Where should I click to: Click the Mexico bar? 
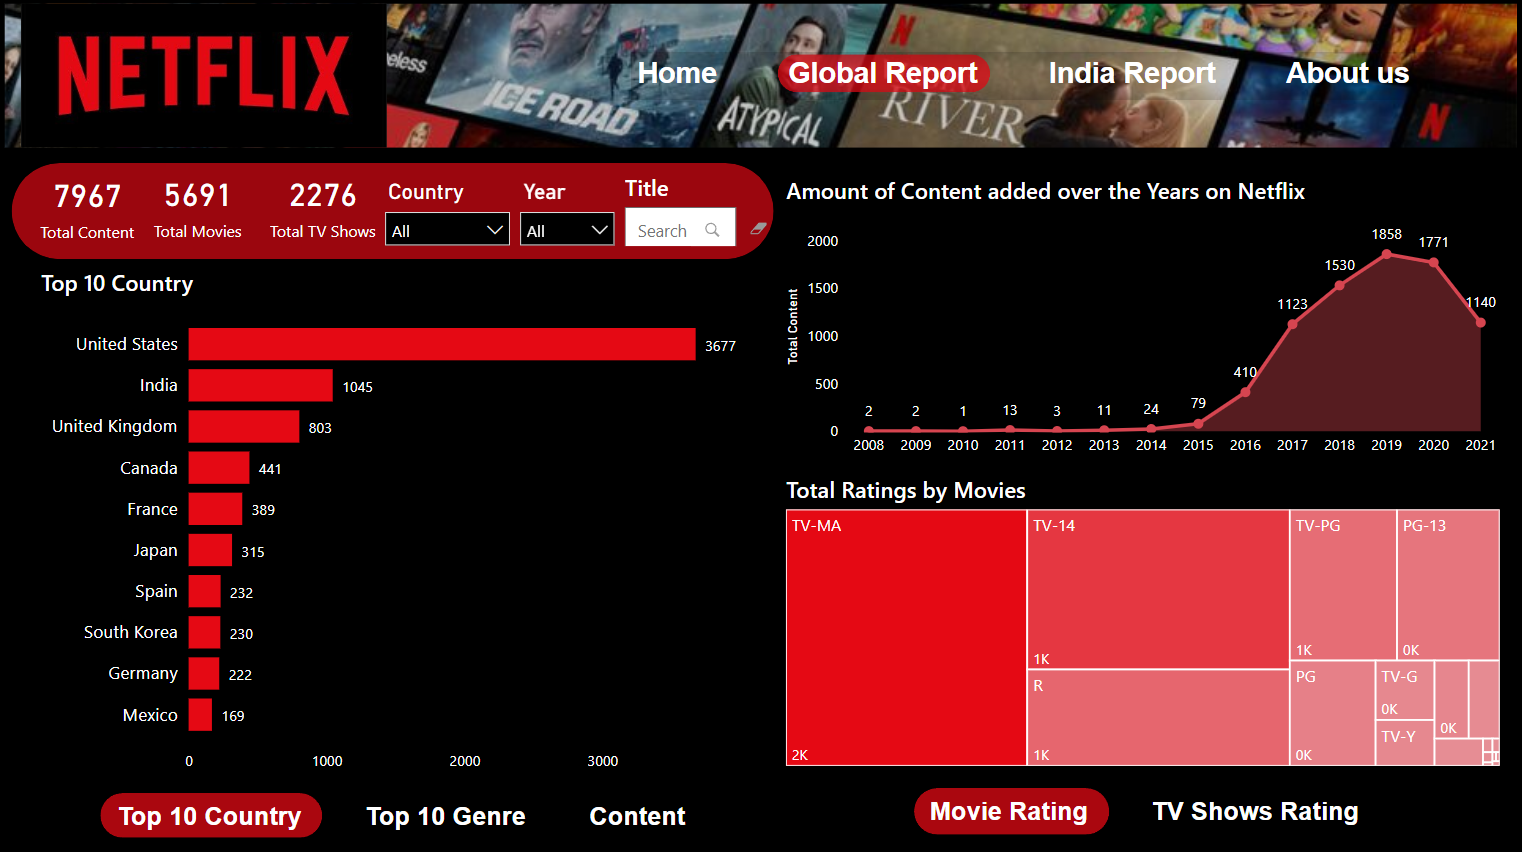[x=200, y=715]
